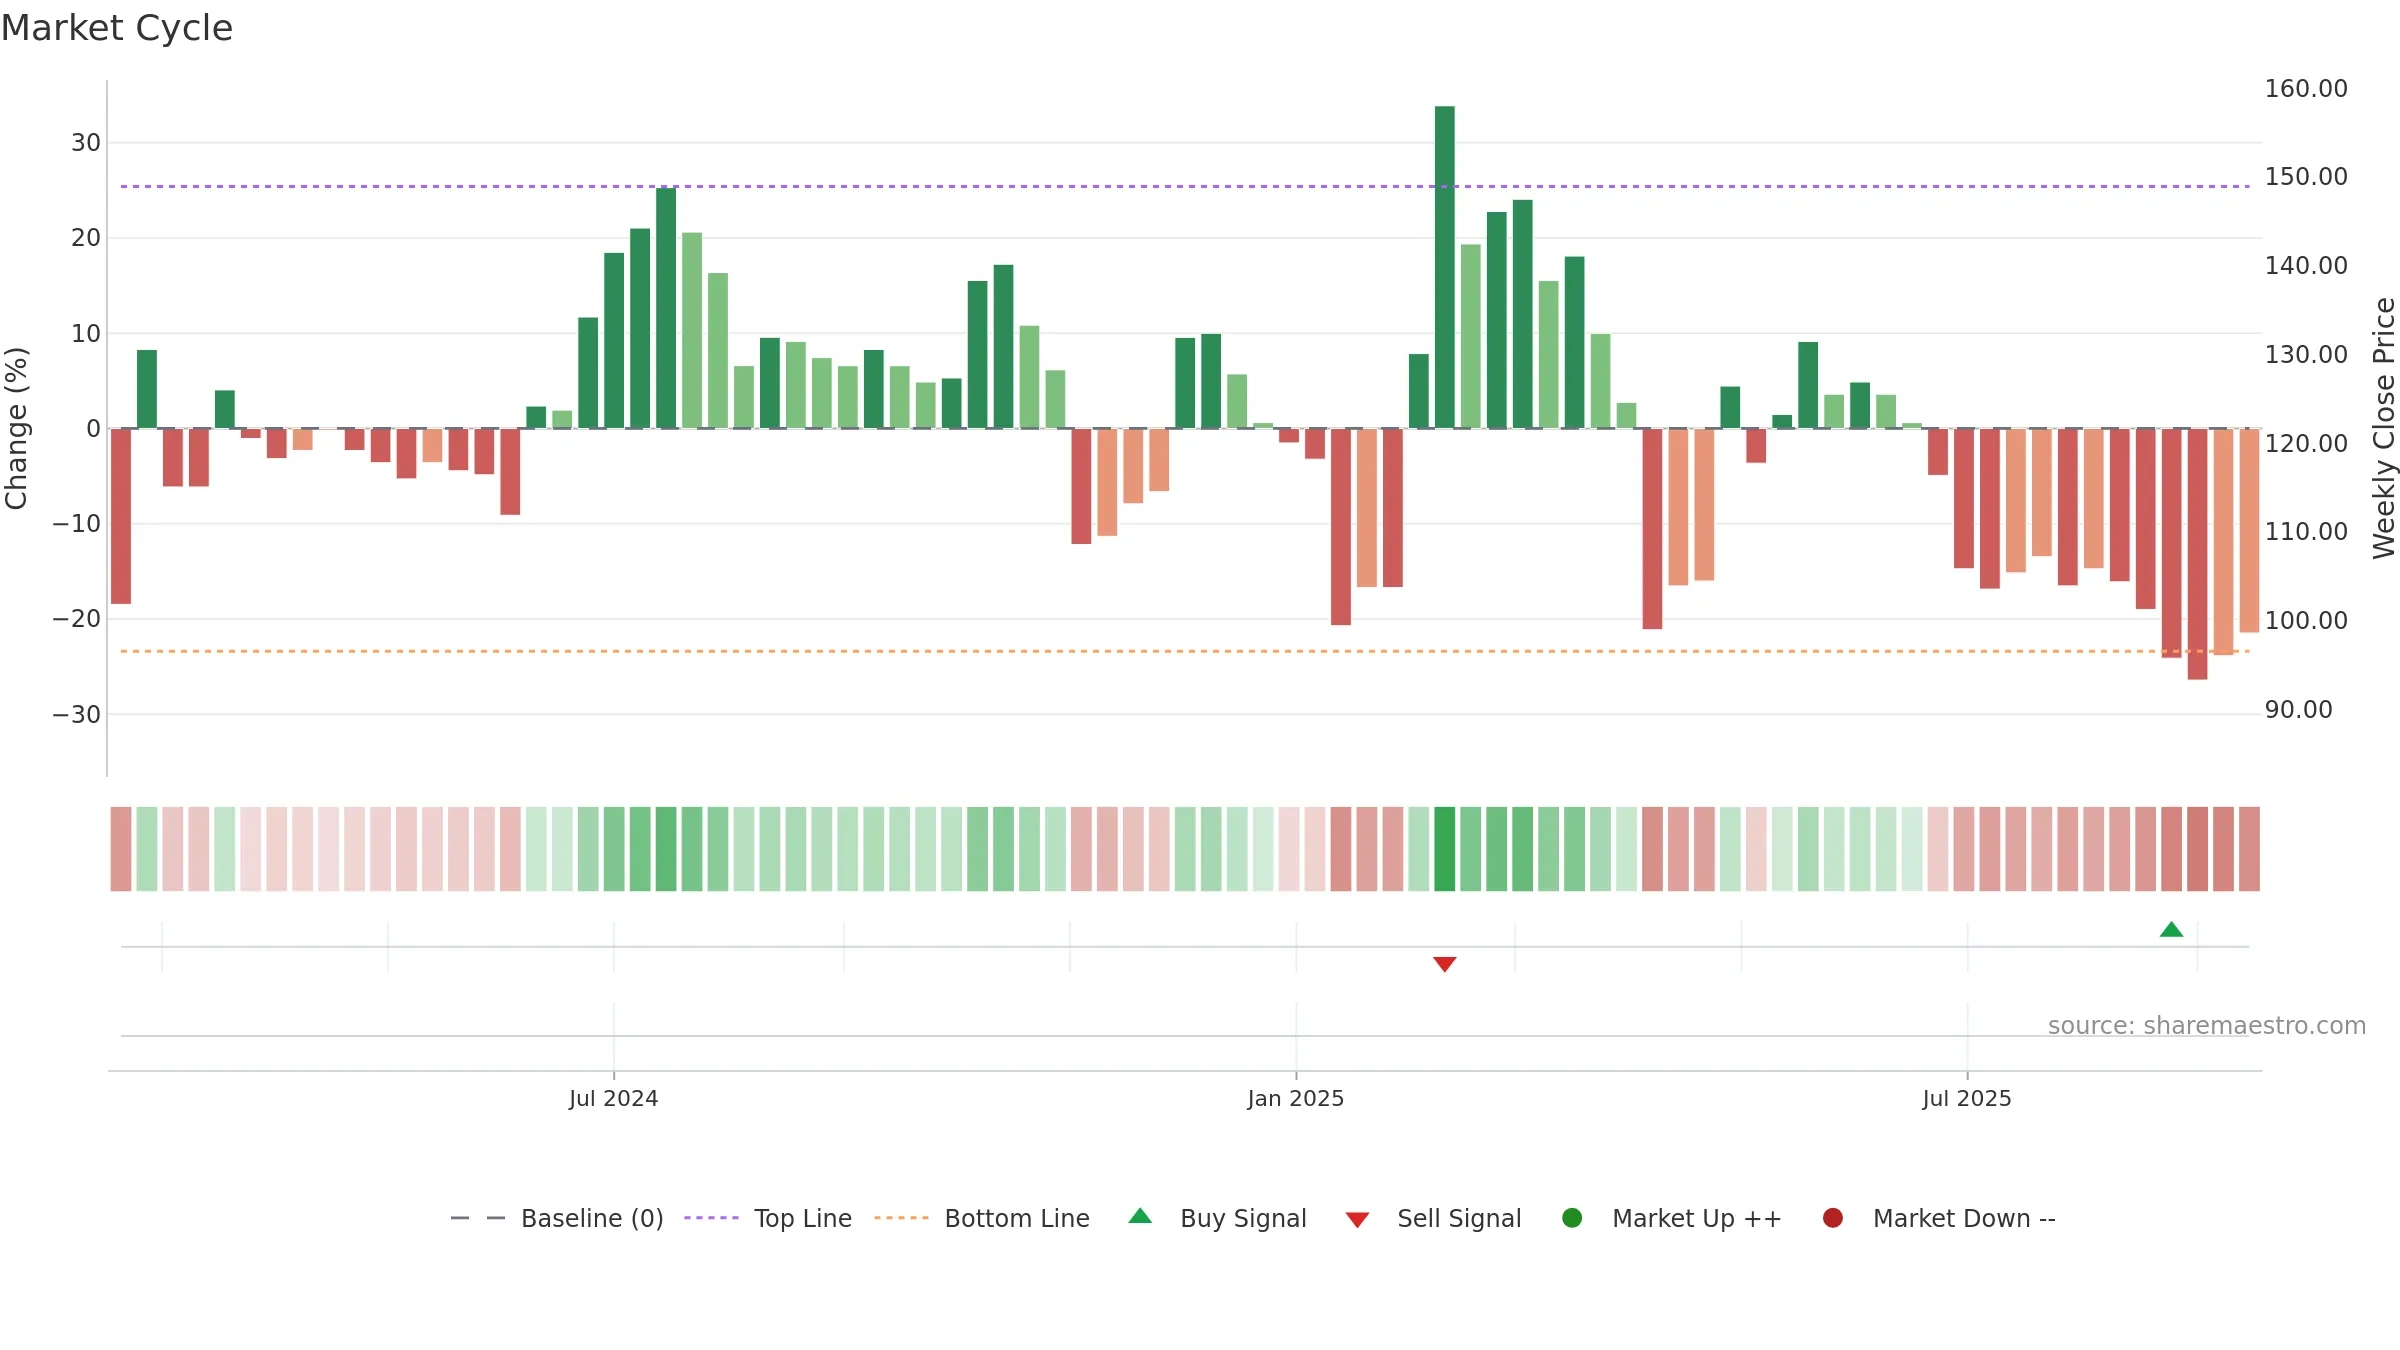Click the 120.00 price axis label
This screenshot has height=1350, width=2400.
coord(2306,444)
